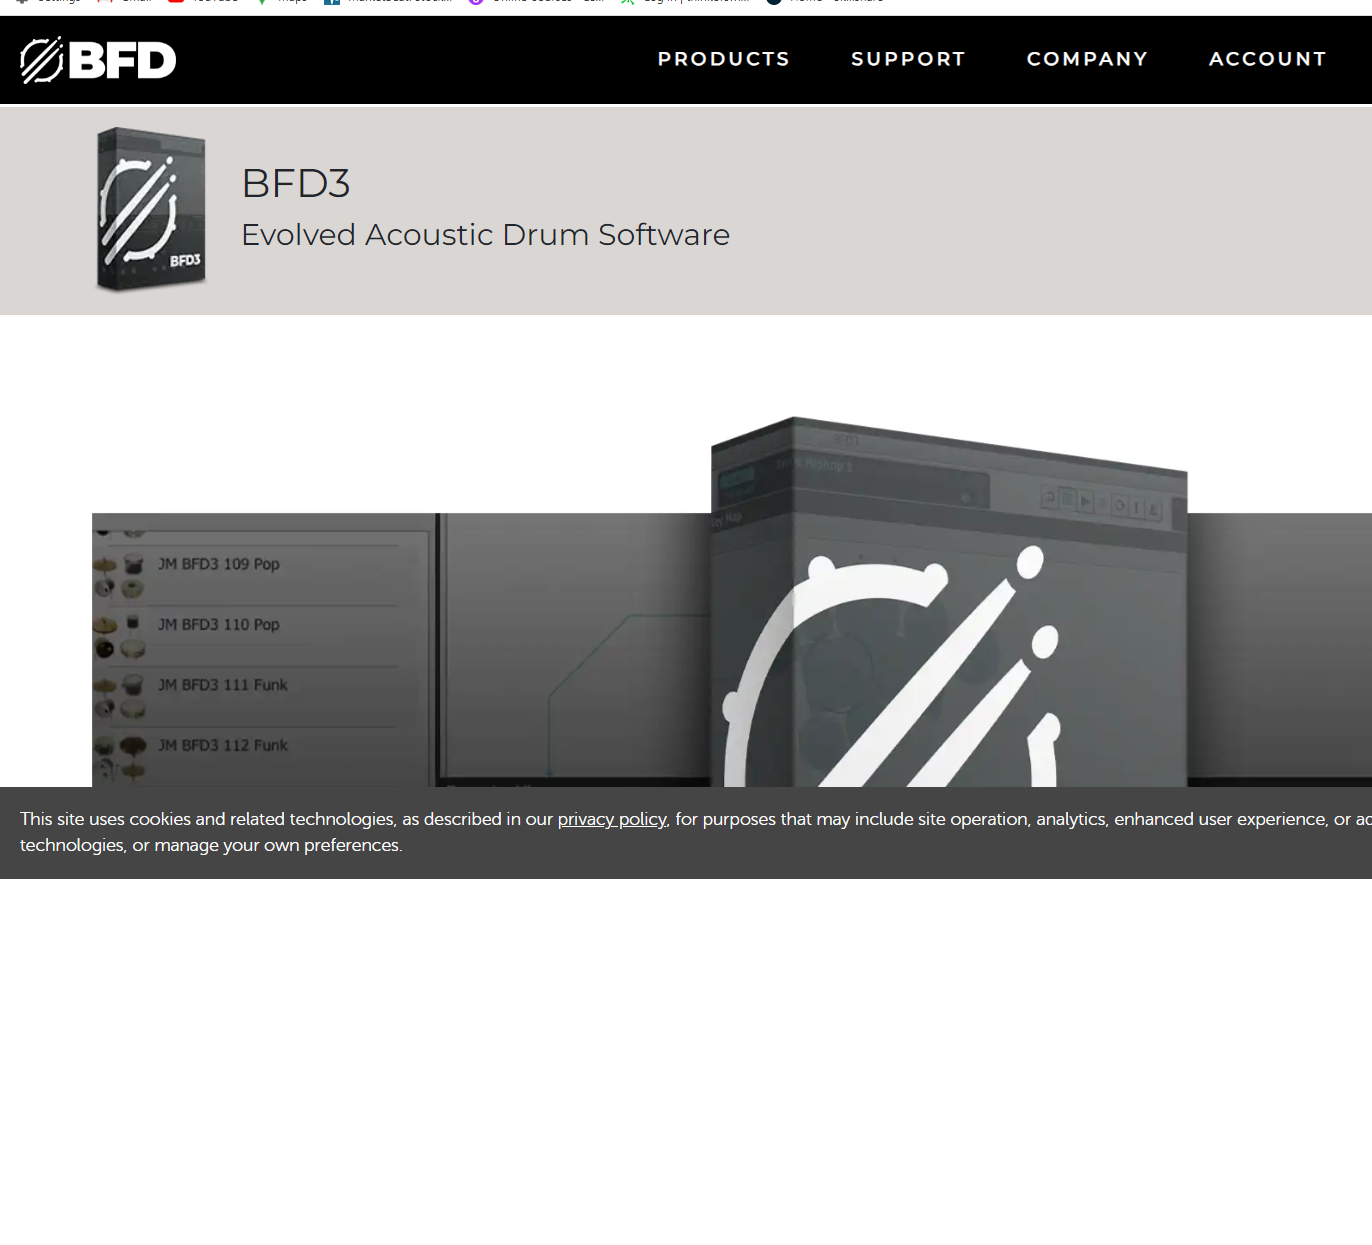Open the SUPPORT menu

(x=908, y=59)
